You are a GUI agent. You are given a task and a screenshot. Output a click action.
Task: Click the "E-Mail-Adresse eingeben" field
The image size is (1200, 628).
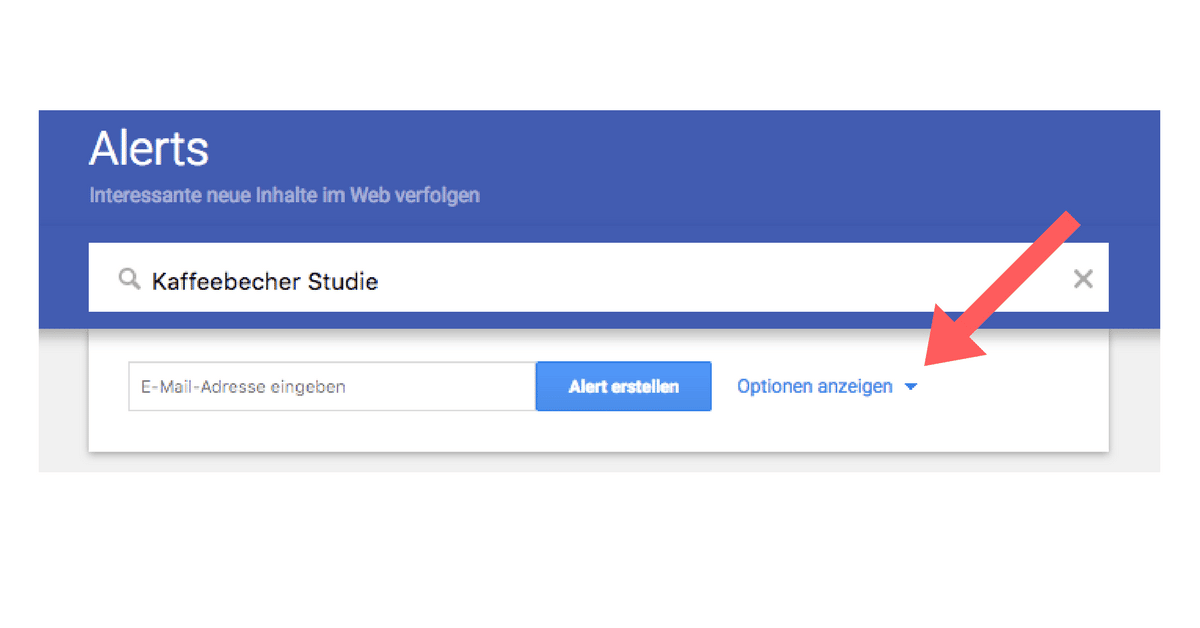330,386
